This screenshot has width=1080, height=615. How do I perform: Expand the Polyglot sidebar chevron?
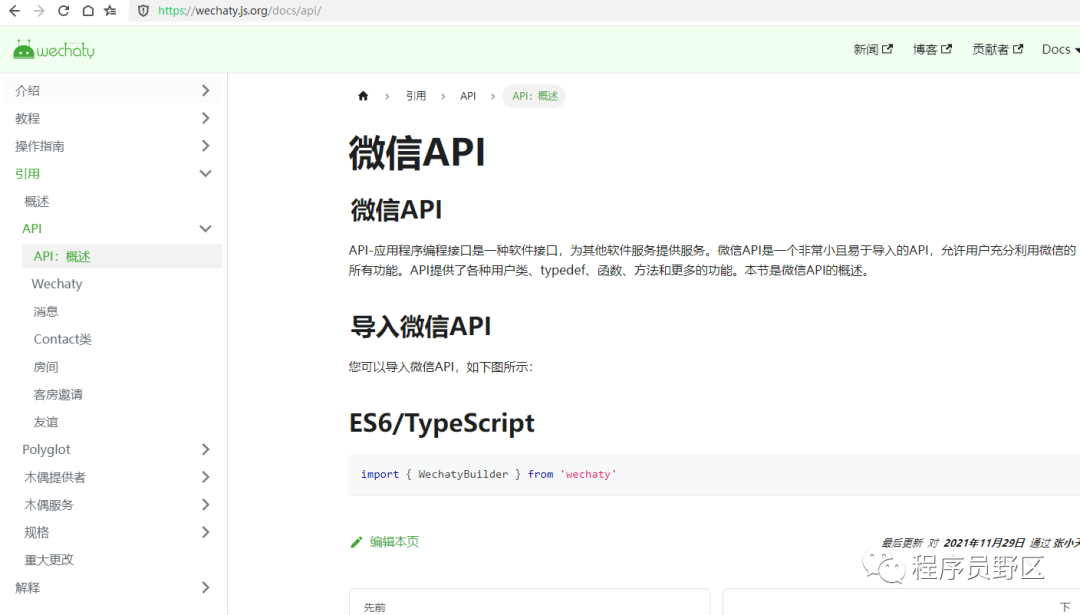click(x=205, y=449)
